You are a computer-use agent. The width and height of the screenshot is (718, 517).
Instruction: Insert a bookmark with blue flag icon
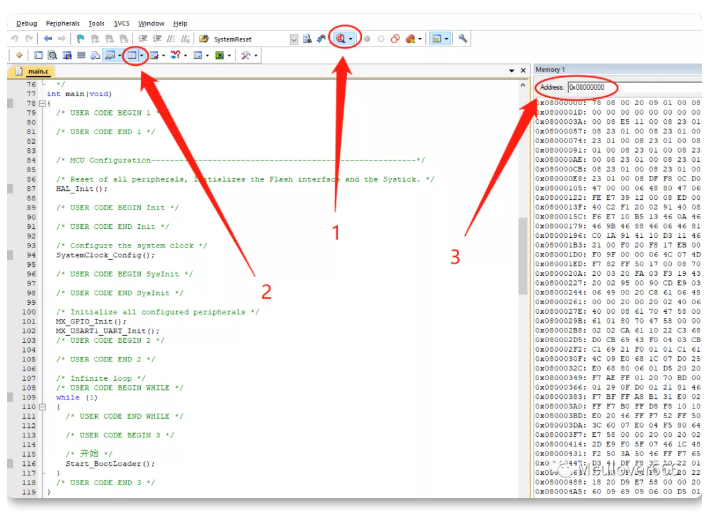click(81, 39)
